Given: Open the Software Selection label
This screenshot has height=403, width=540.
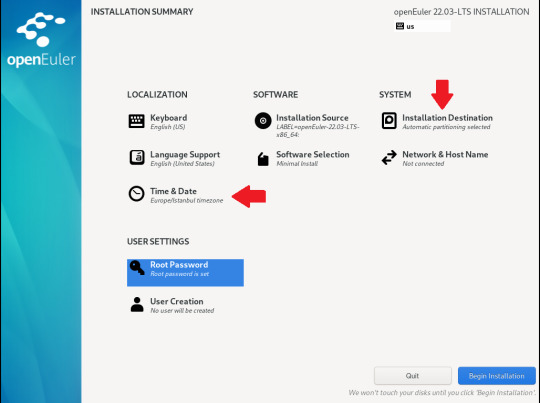Looking at the screenshot, I should click(x=313, y=155).
